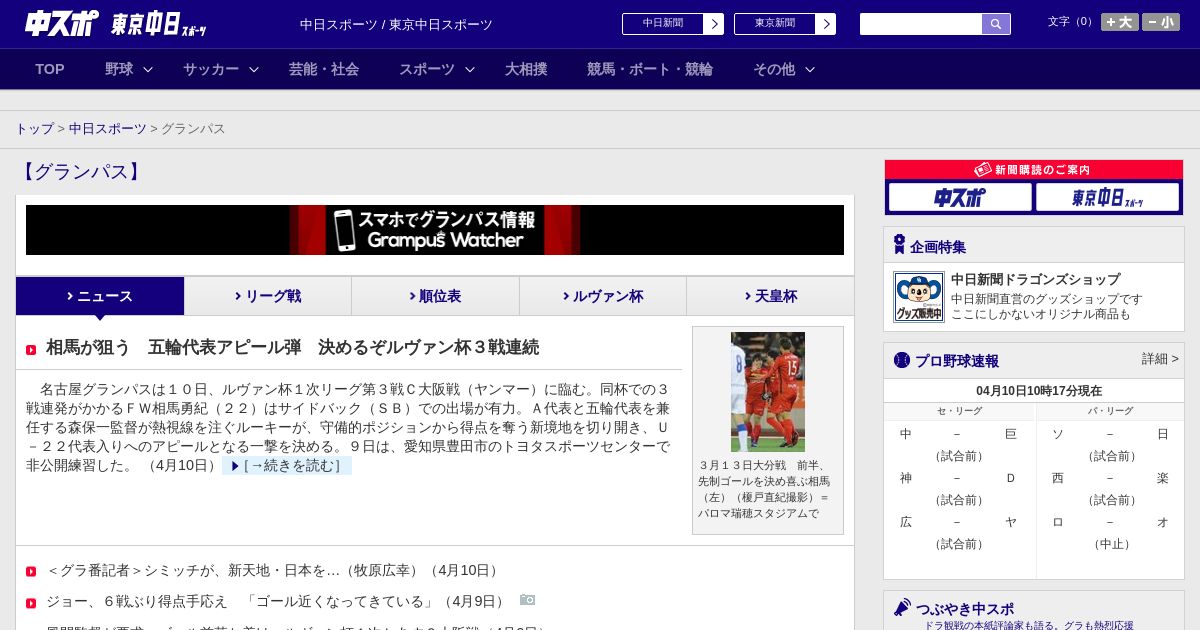Click camera icon beside ジョー article
1200x630 pixels.
pyautogui.click(x=527, y=600)
